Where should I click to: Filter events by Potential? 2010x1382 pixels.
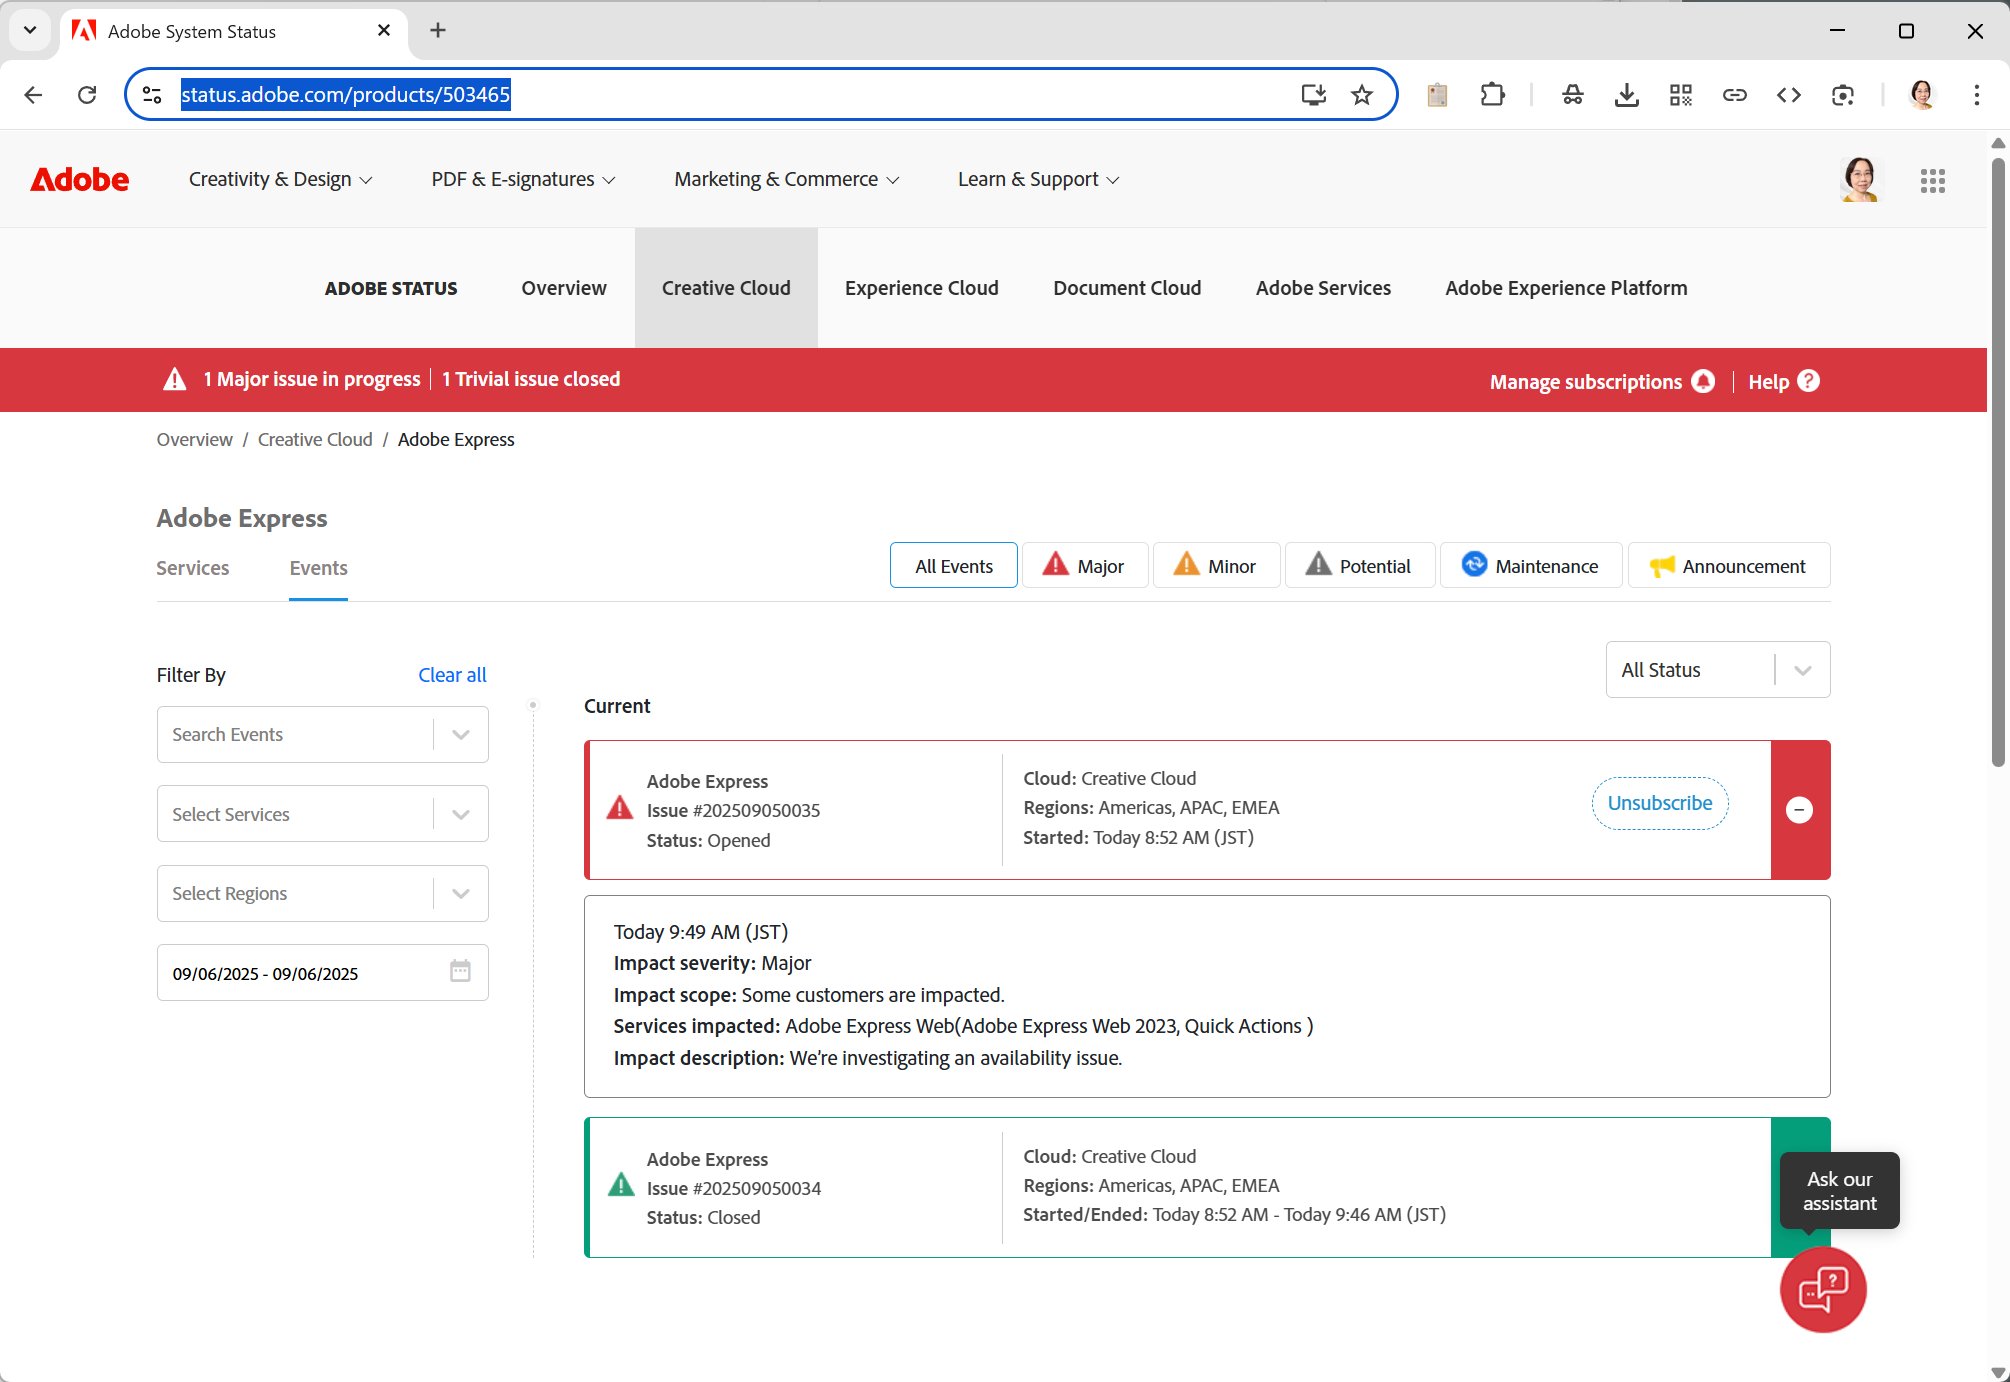pos(1360,566)
